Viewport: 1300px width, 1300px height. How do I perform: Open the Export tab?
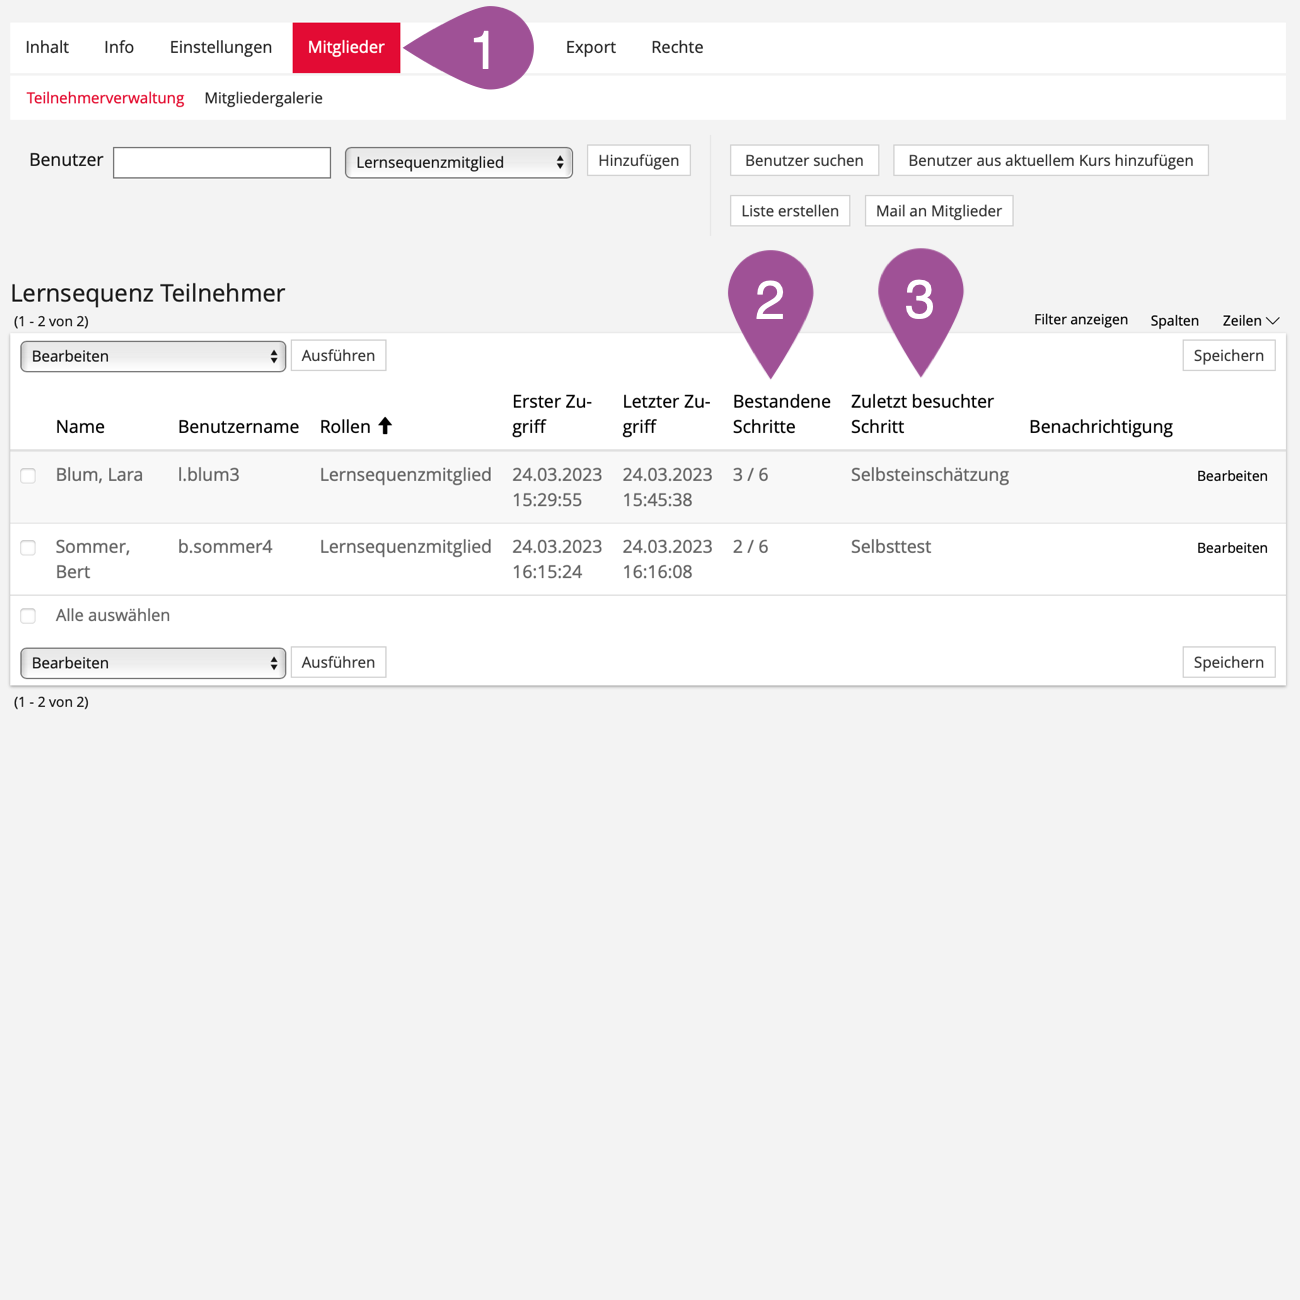coord(590,47)
